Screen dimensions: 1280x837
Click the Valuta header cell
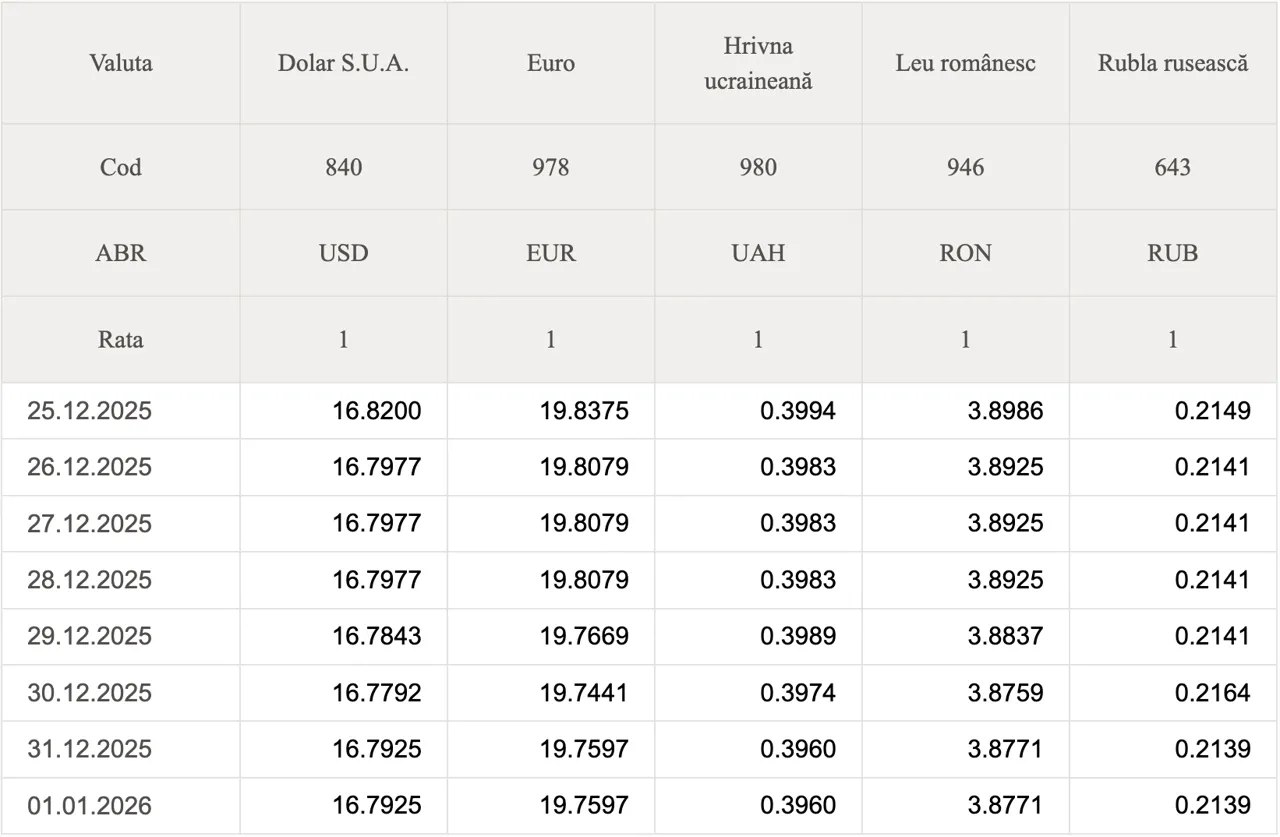[121, 63]
